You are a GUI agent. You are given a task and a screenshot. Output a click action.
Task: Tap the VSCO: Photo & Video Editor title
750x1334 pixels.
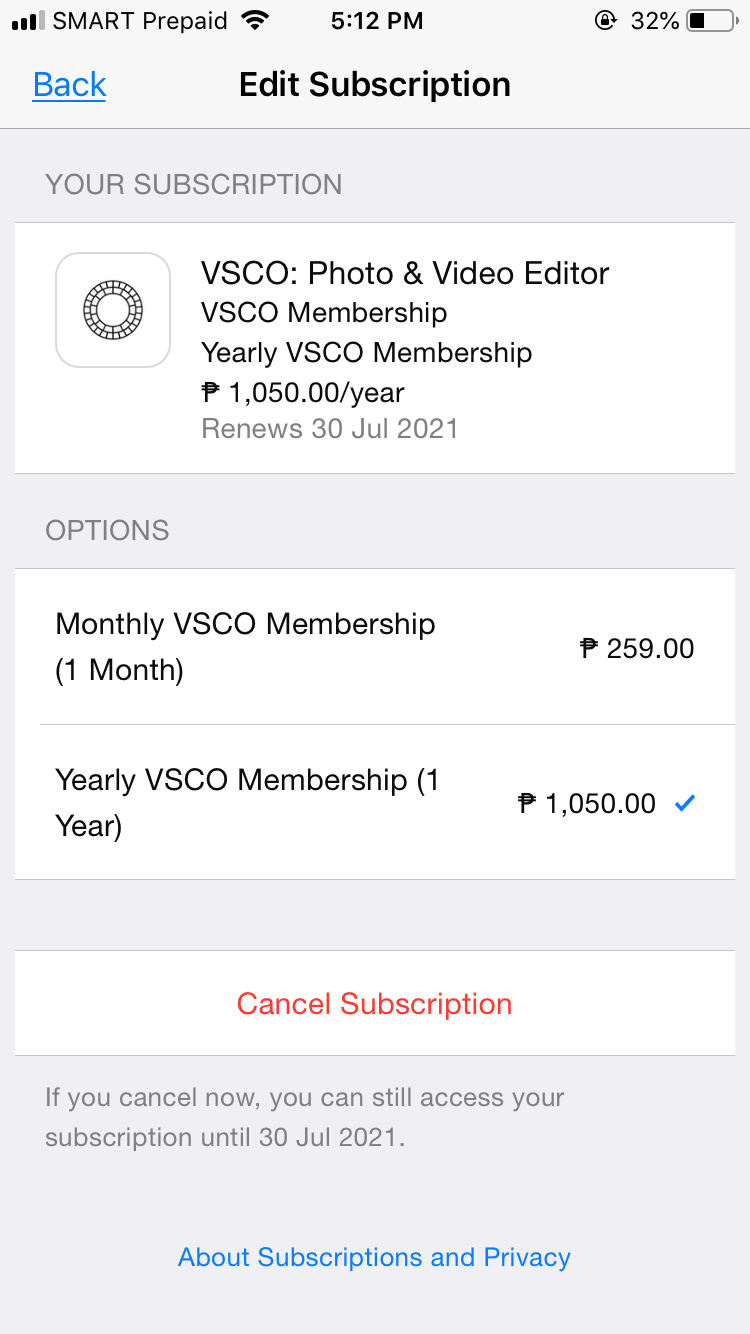(405, 273)
